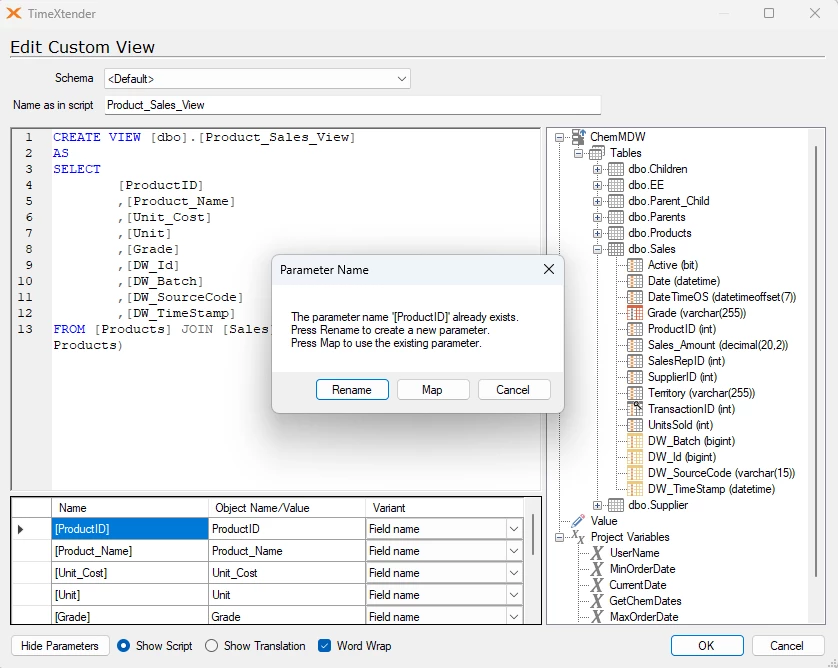Click the Name column header
This screenshot has height=668, width=838.
130,508
